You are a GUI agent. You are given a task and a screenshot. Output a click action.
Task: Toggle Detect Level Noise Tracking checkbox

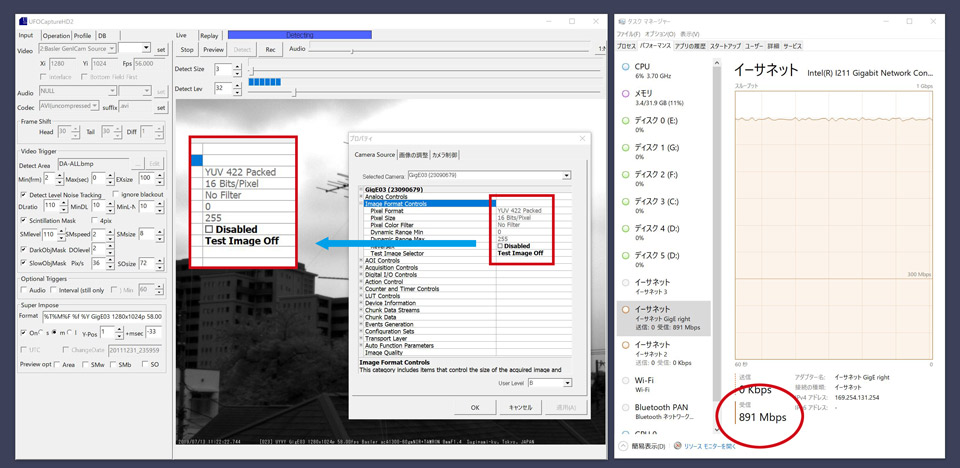coord(23,194)
